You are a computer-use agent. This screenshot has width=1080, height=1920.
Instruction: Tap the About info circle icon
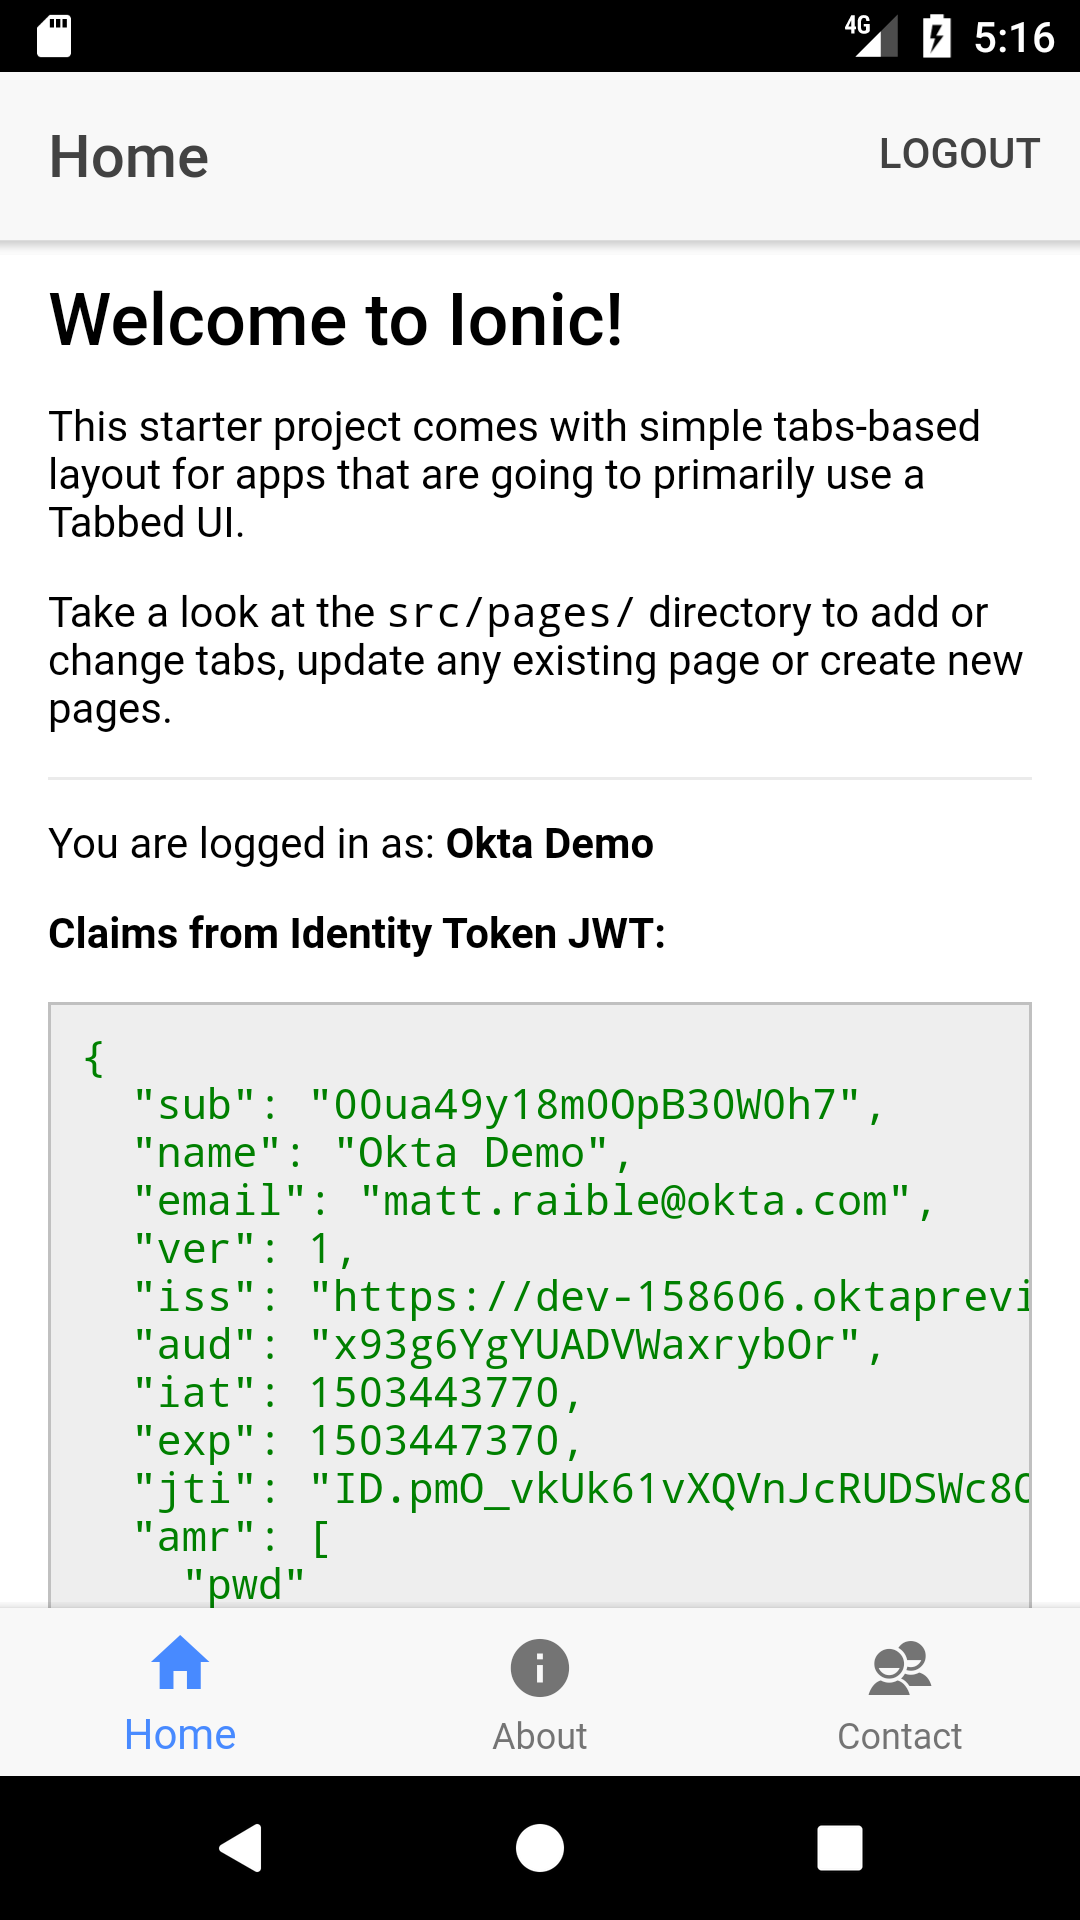coord(540,1667)
